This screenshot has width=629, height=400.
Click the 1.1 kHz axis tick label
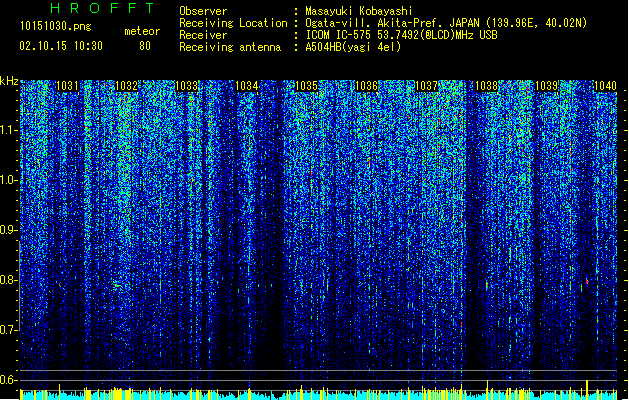(9, 130)
